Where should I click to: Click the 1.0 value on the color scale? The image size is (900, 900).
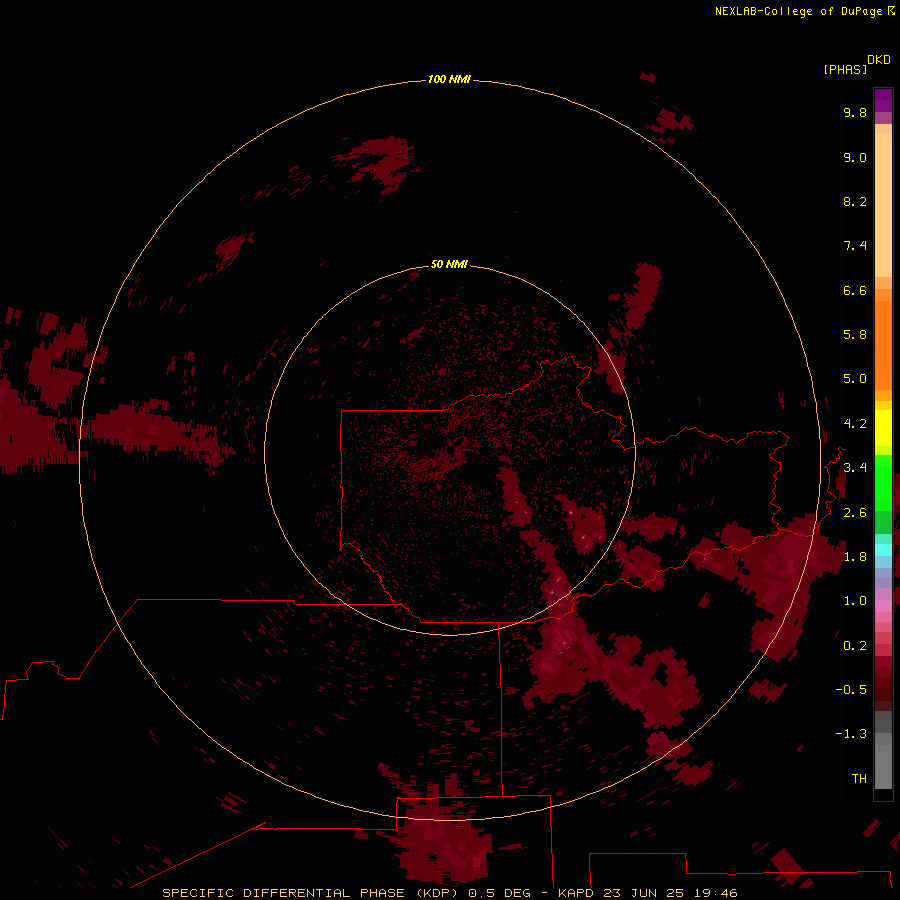tap(855, 601)
